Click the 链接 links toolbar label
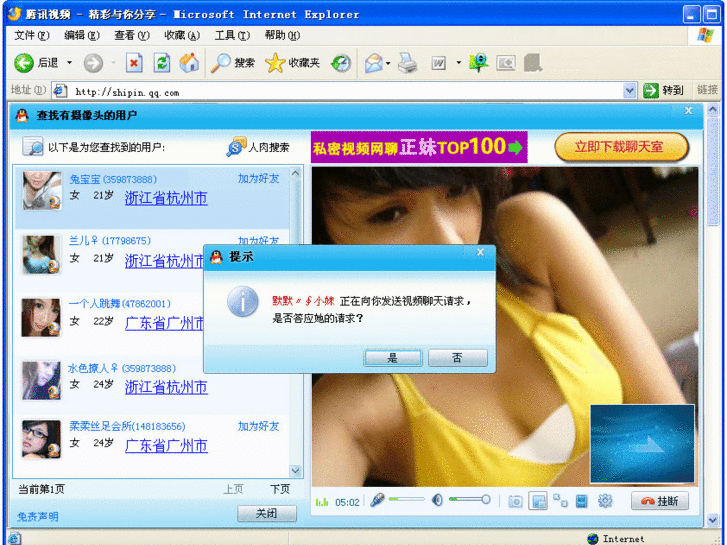 point(708,90)
